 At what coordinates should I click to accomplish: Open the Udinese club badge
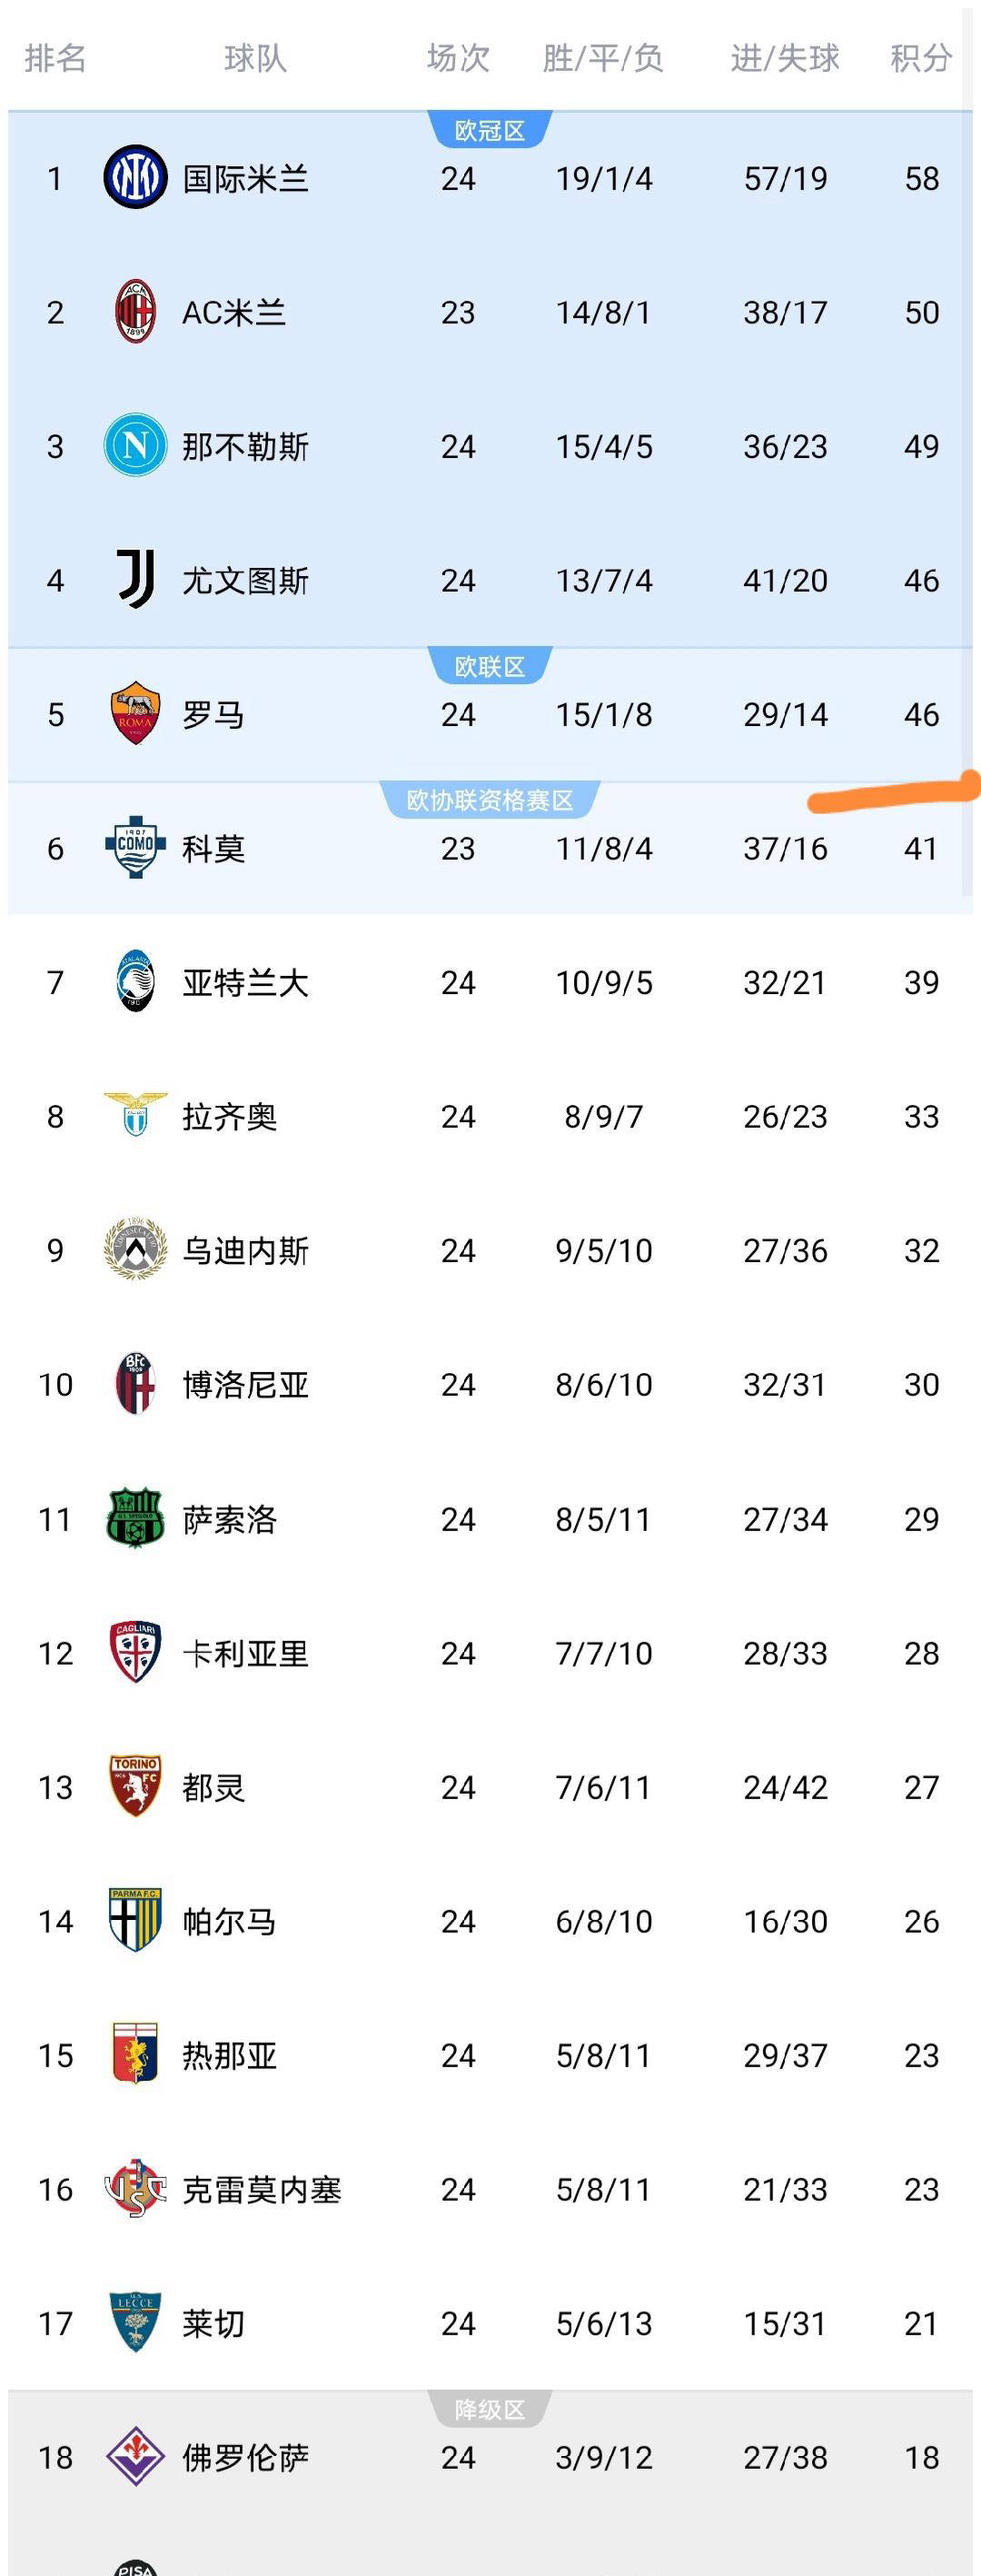(135, 1250)
